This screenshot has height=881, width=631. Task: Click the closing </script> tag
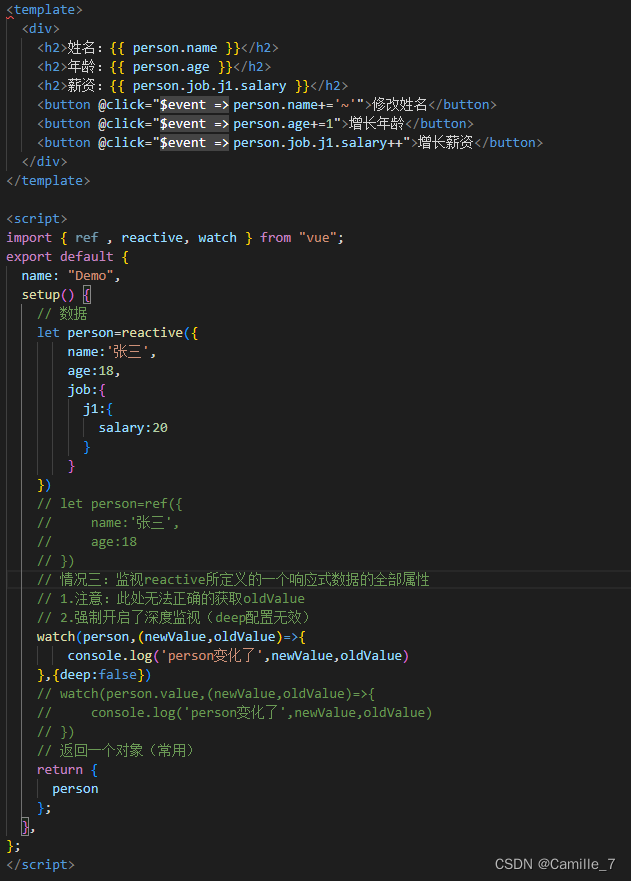tap(40, 865)
